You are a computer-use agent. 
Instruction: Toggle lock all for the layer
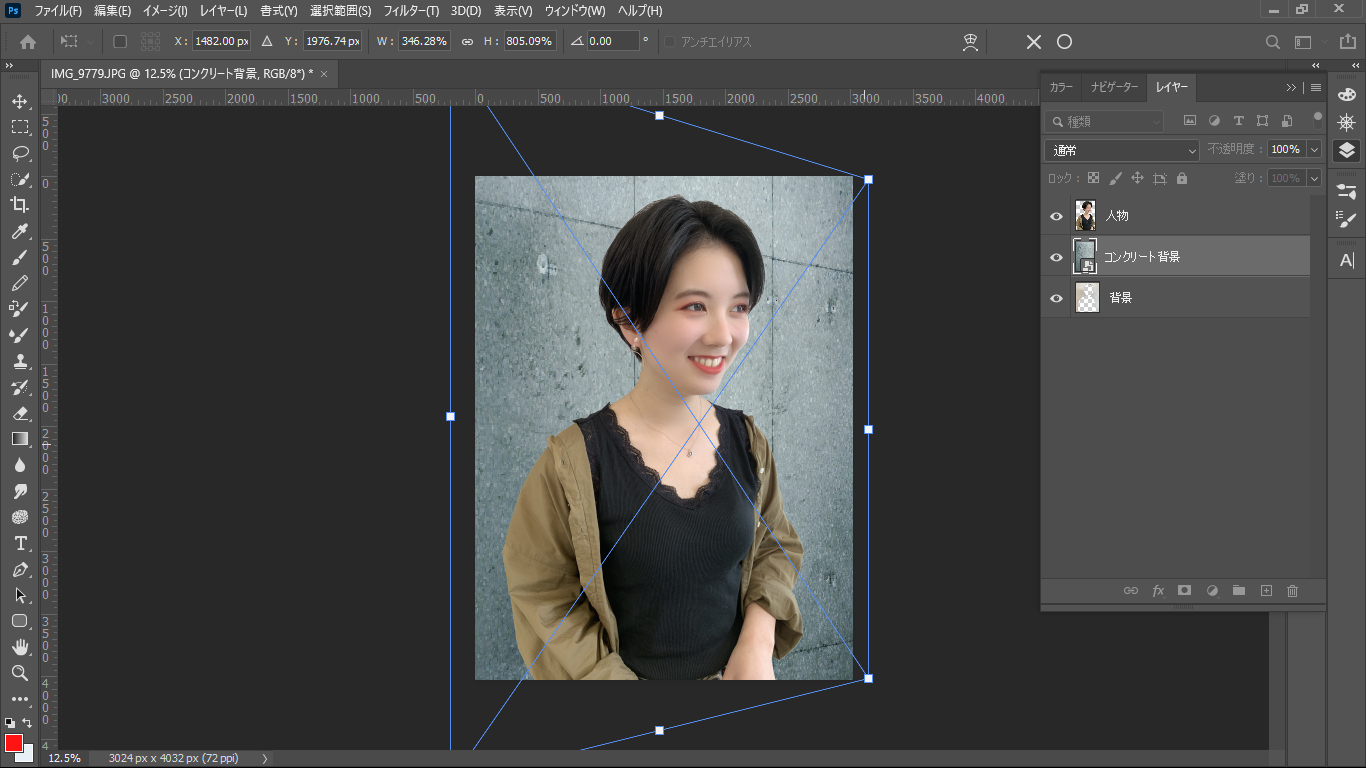(1182, 178)
